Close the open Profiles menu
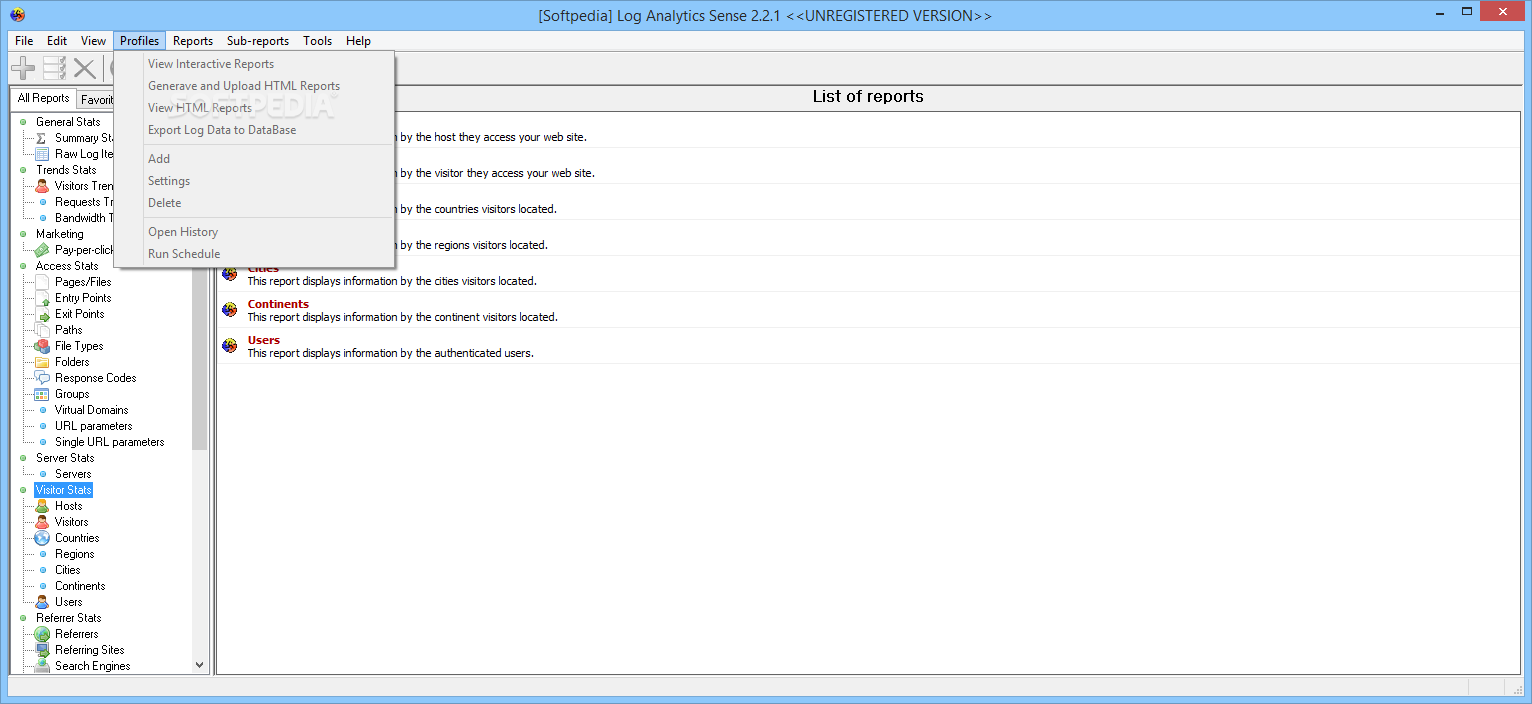Screen dimensions: 1532x704 point(140,41)
